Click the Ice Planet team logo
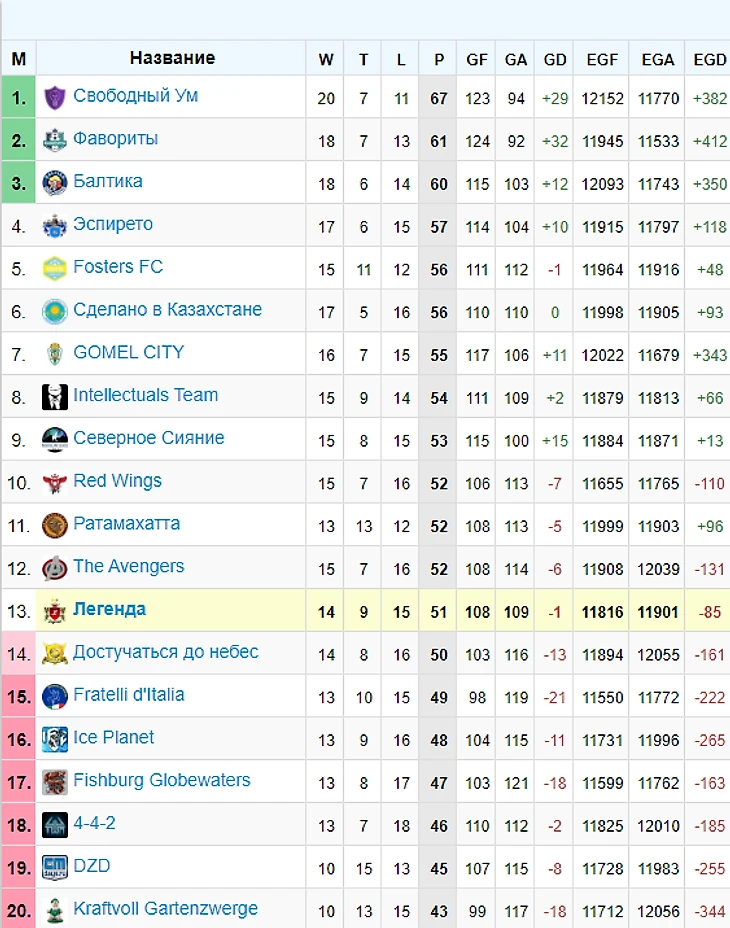The height and width of the screenshot is (928, 730). point(54,739)
